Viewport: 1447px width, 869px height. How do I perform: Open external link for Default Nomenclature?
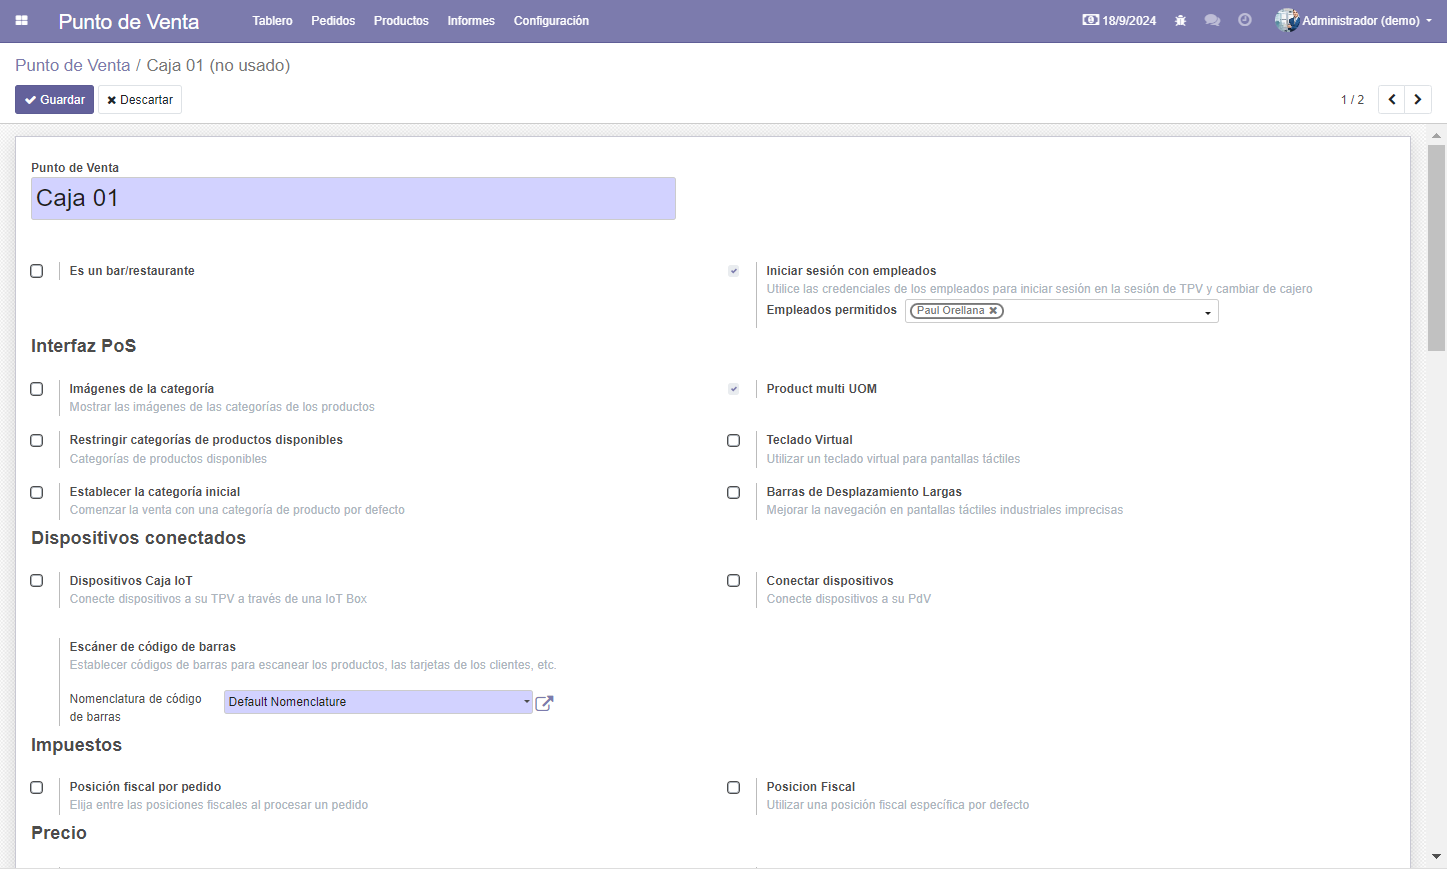pyautogui.click(x=544, y=703)
